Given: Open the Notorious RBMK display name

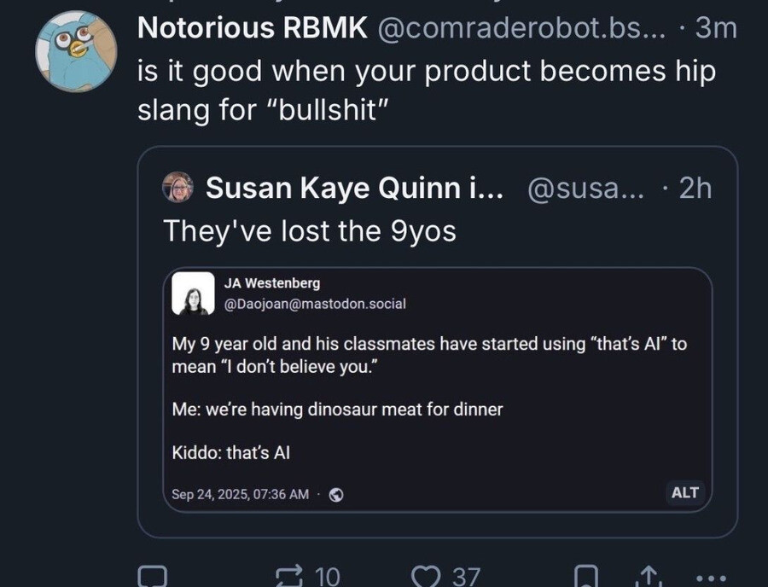Looking at the screenshot, I should (x=252, y=28).
